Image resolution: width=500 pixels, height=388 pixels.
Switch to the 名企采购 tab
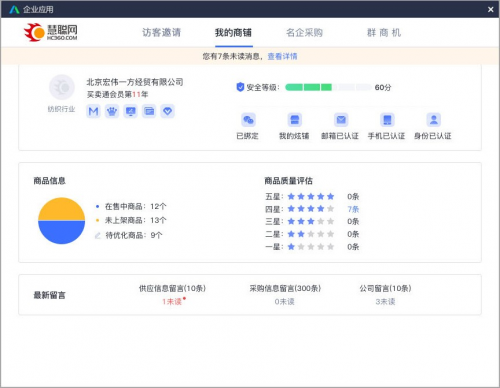tap(304, 32)
